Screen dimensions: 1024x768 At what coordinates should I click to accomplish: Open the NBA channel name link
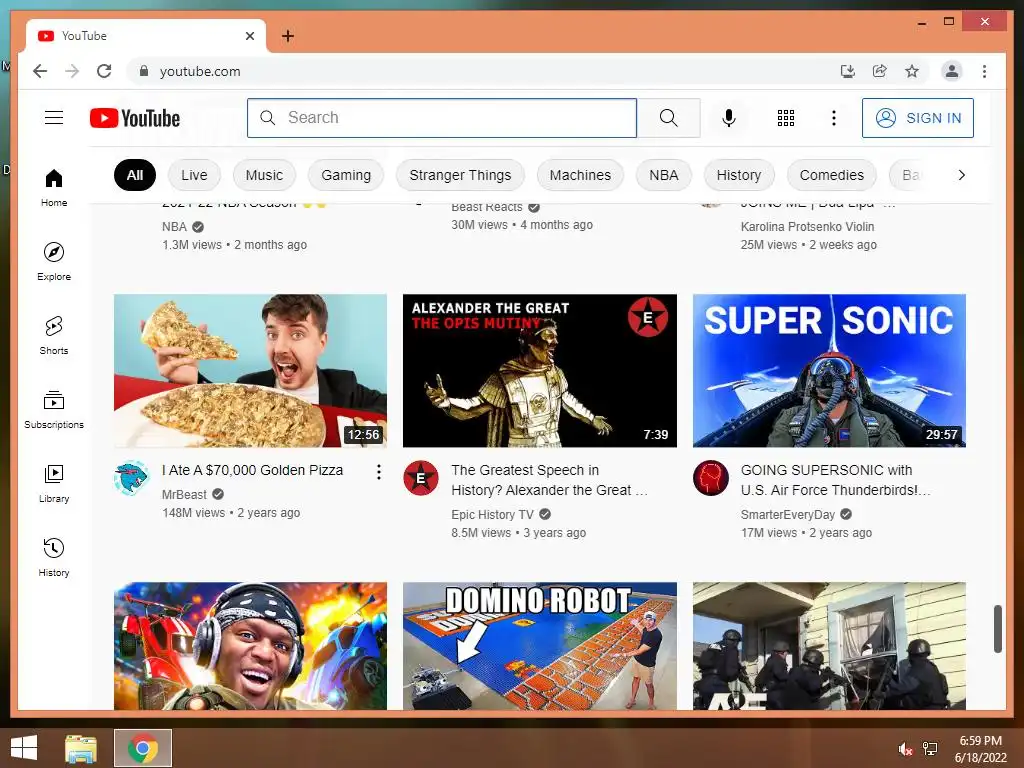pos(174,227)
